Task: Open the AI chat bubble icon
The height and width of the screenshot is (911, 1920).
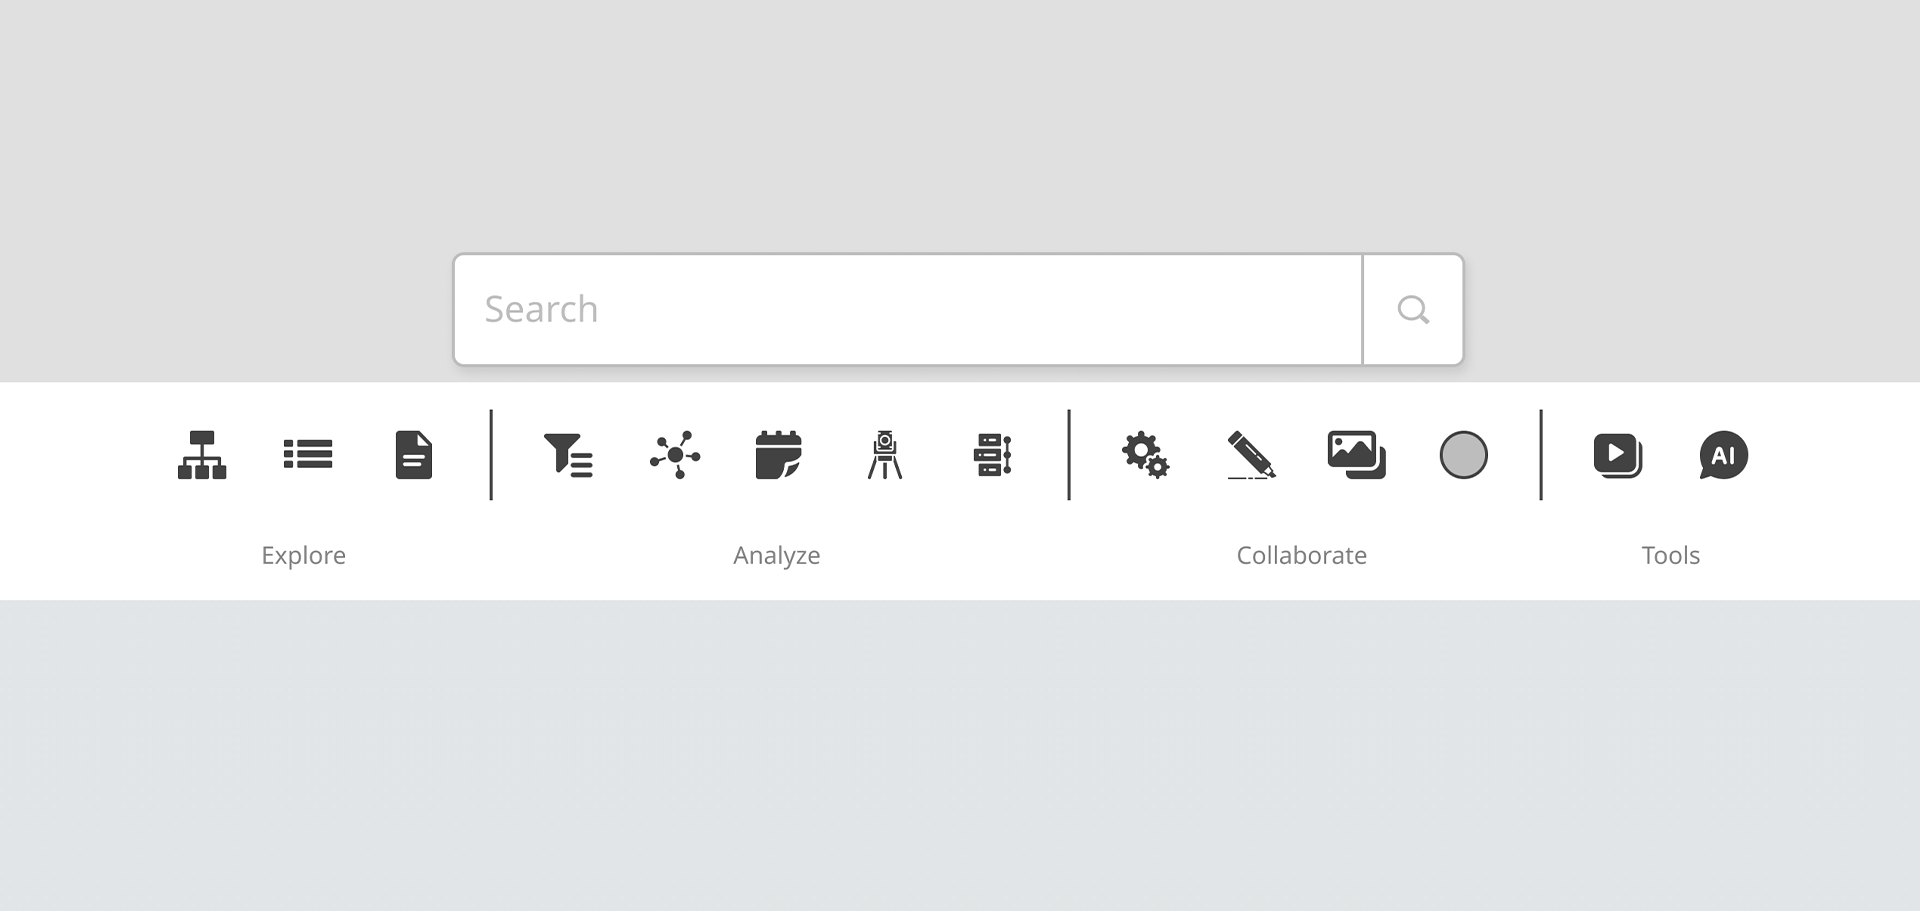Action: pyautogui.click(x=1724, y=455)
